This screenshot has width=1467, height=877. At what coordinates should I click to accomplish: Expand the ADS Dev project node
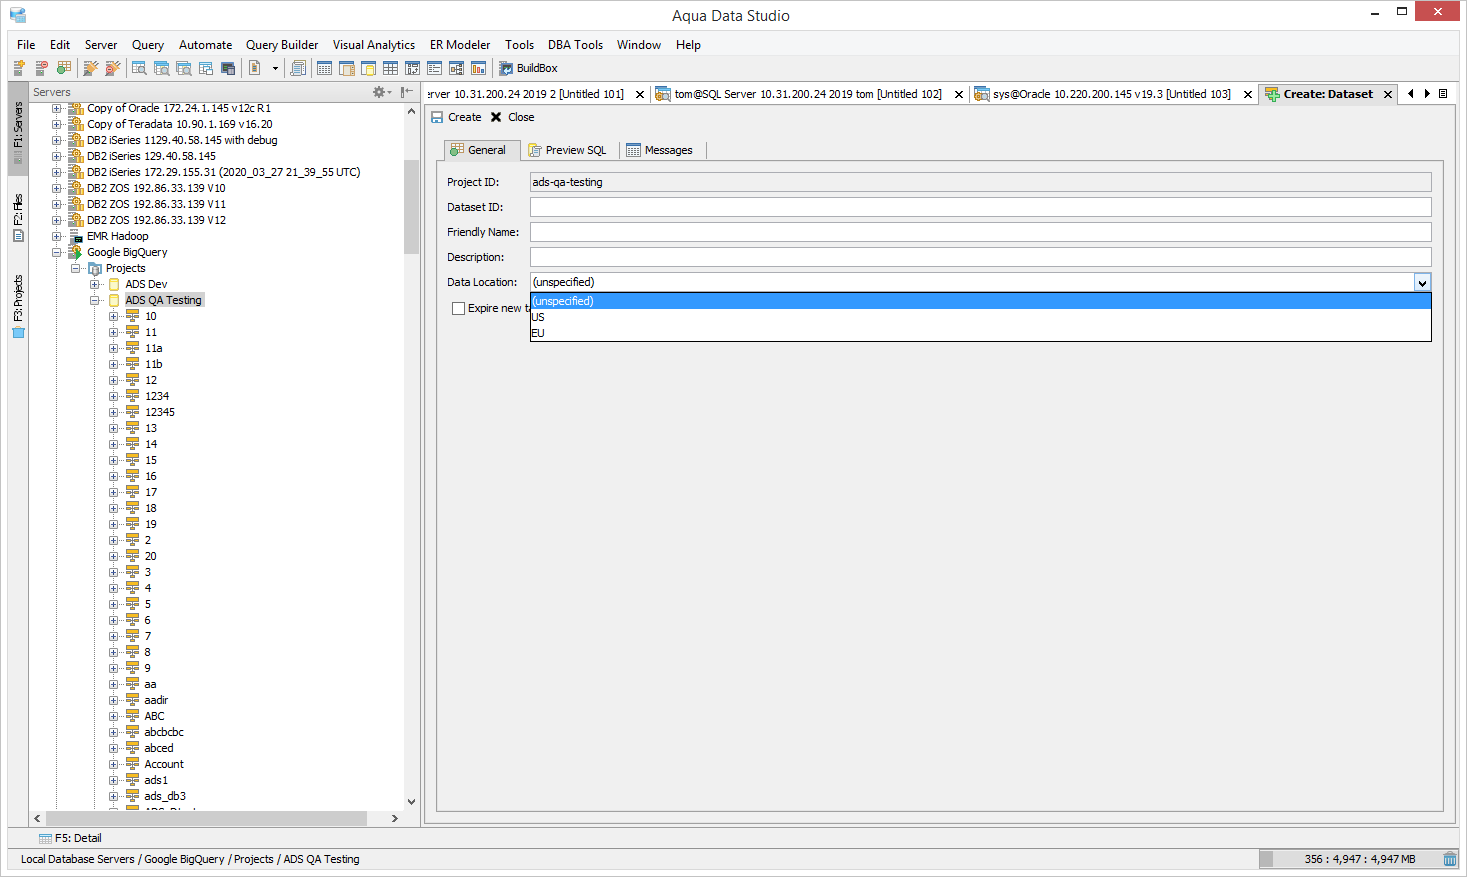pos(95,284)
